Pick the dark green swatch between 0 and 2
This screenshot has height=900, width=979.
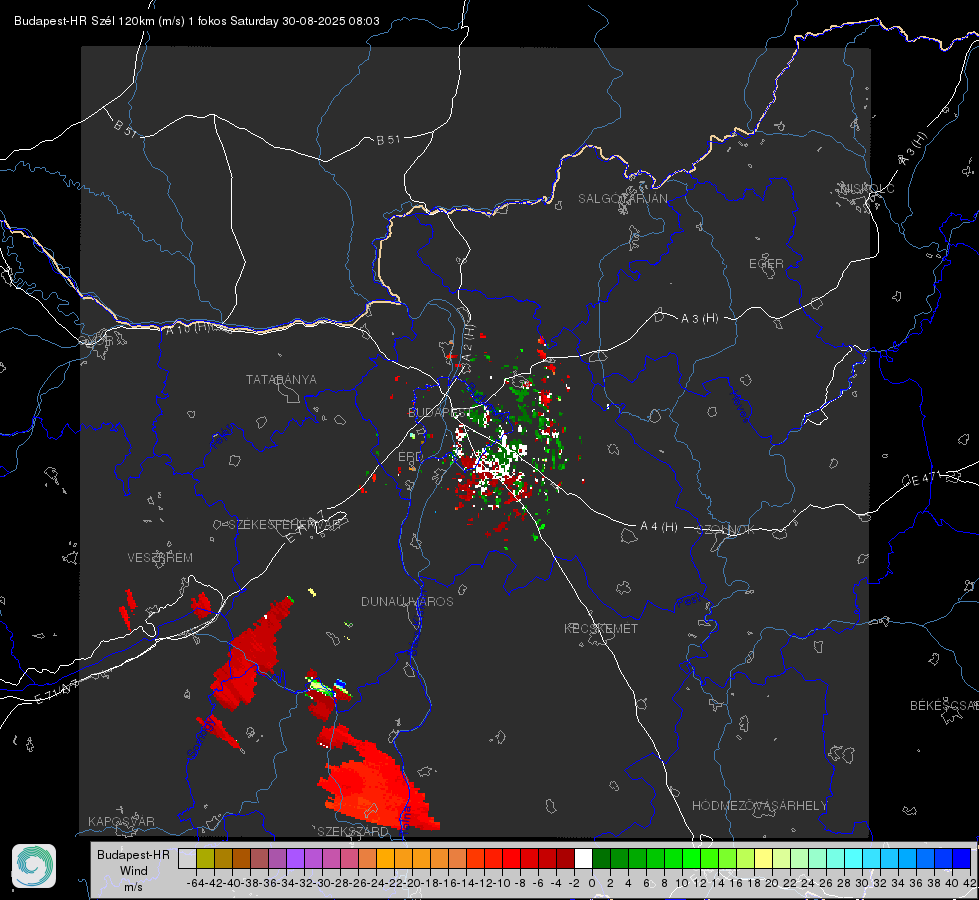(601, 858)
